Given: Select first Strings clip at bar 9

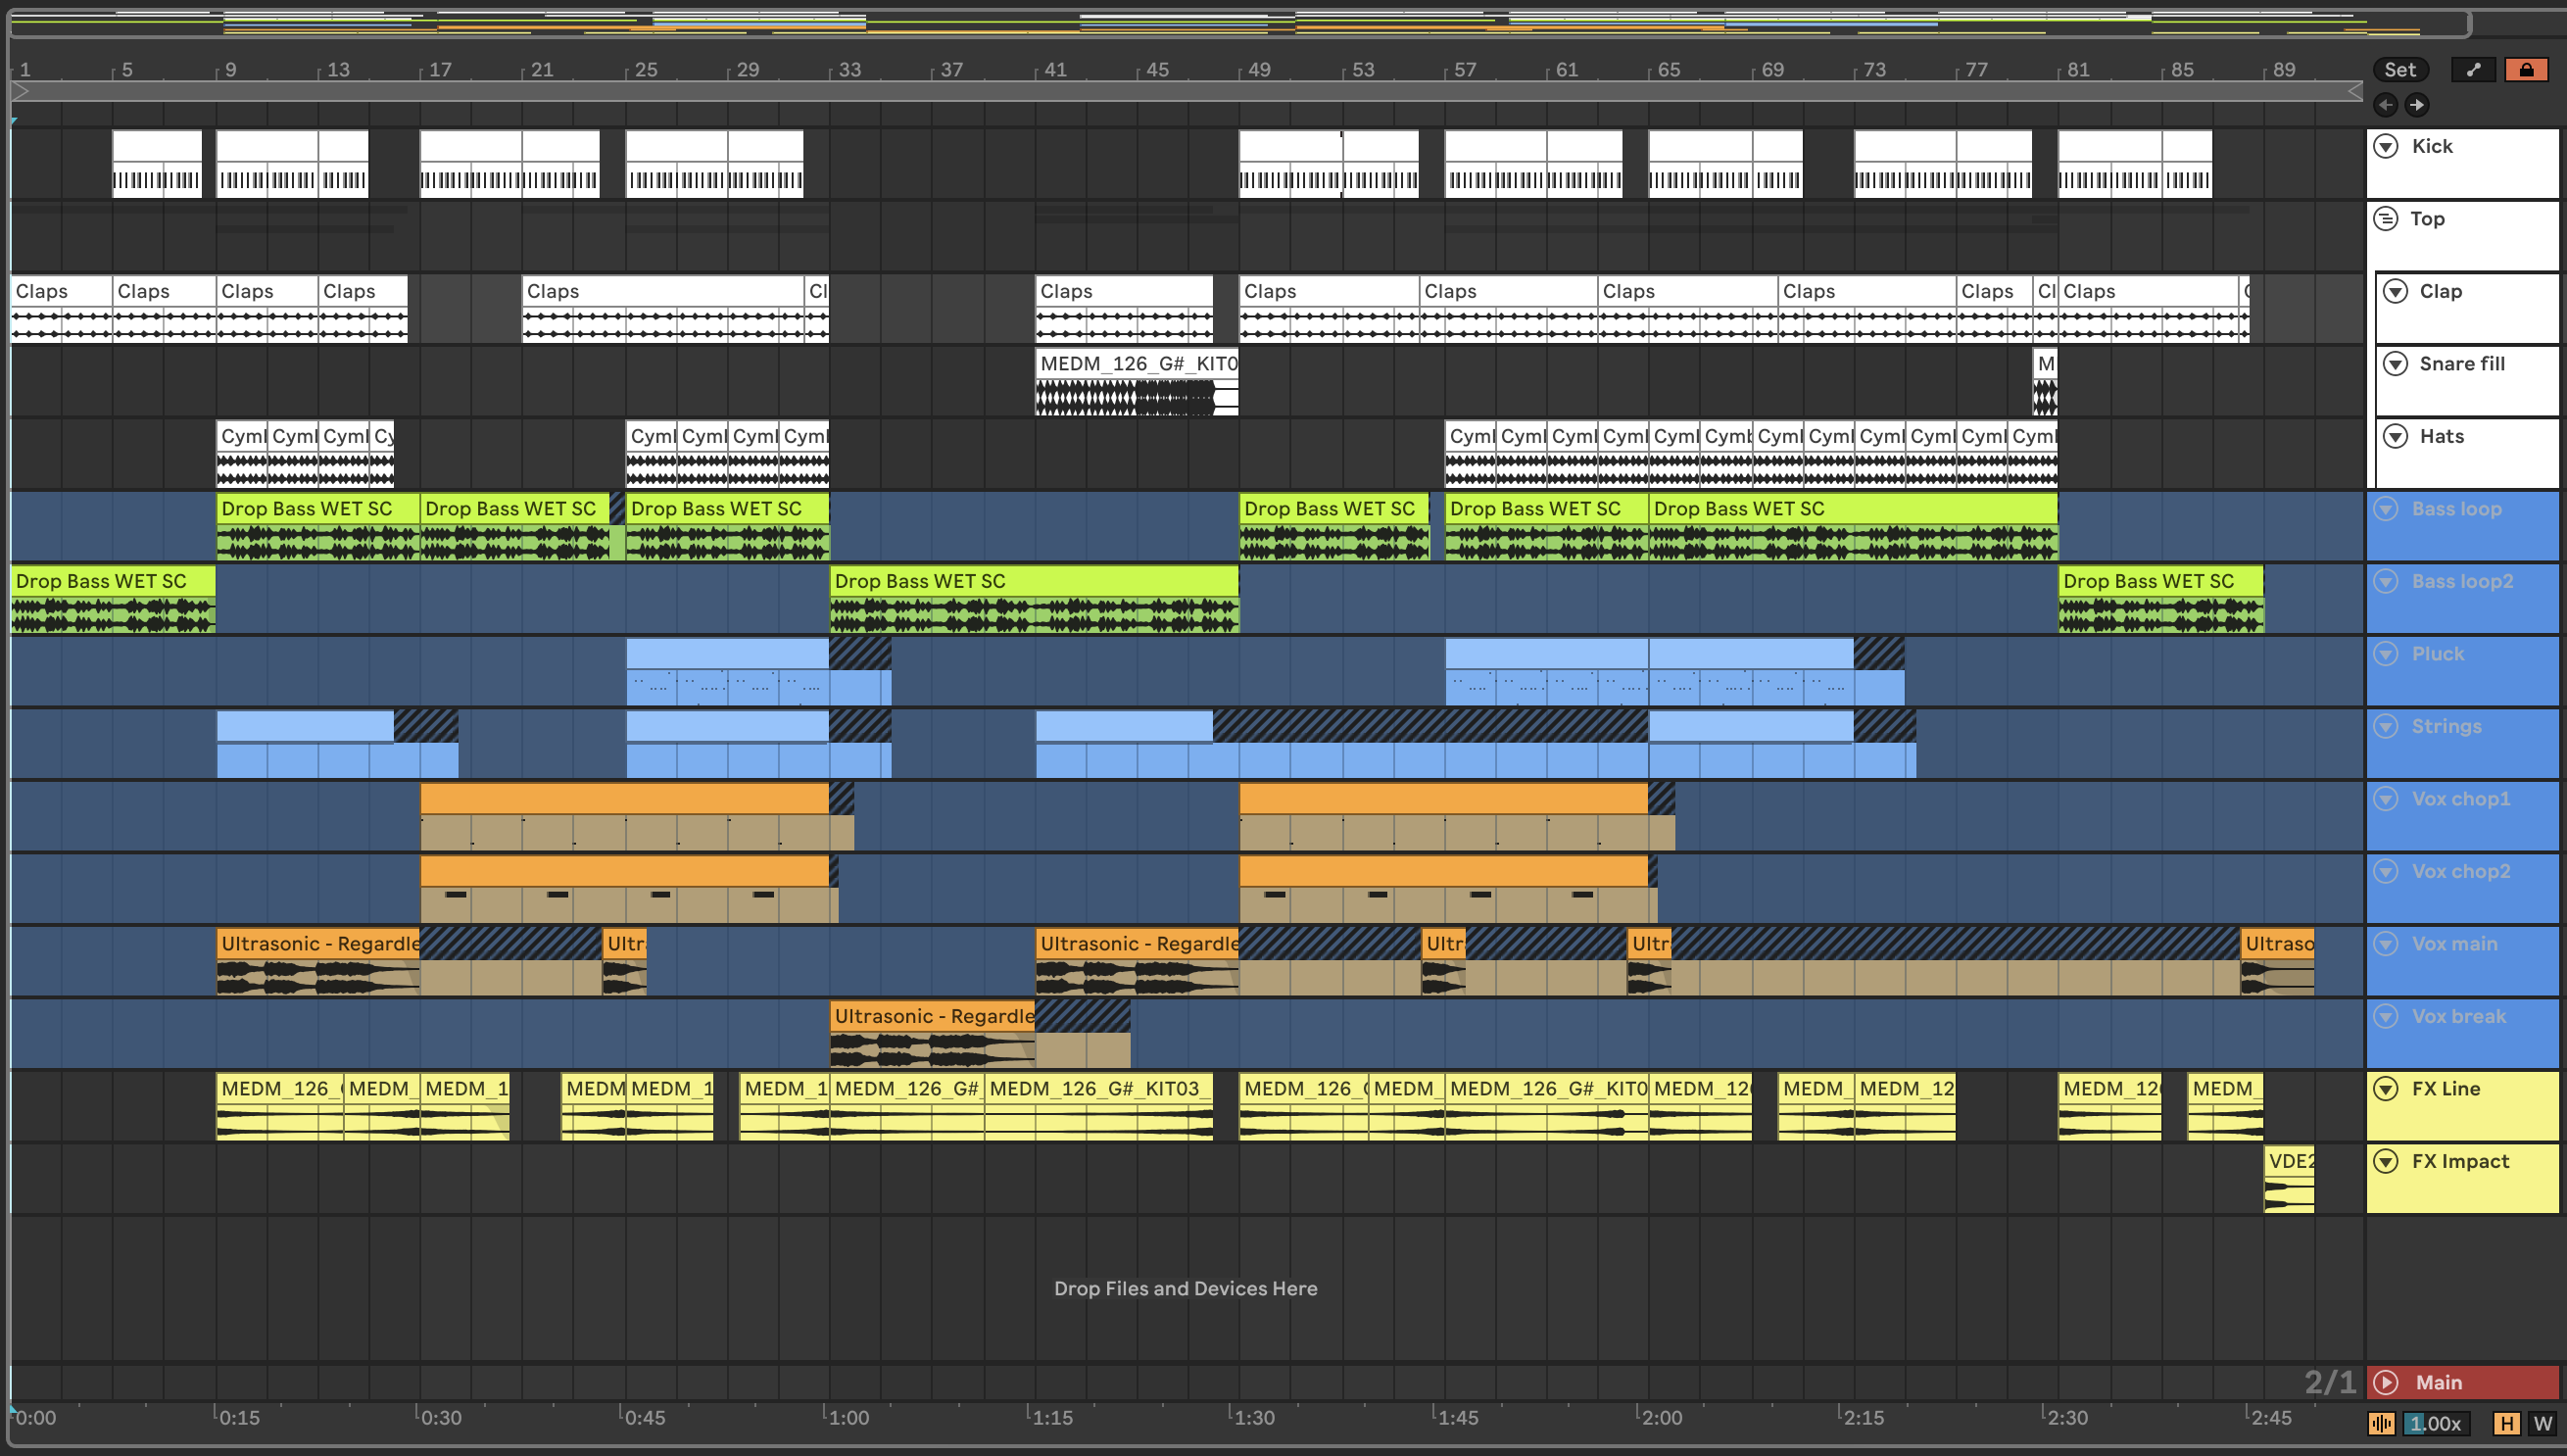Looking at the screenshot, I should coord(305,744).
